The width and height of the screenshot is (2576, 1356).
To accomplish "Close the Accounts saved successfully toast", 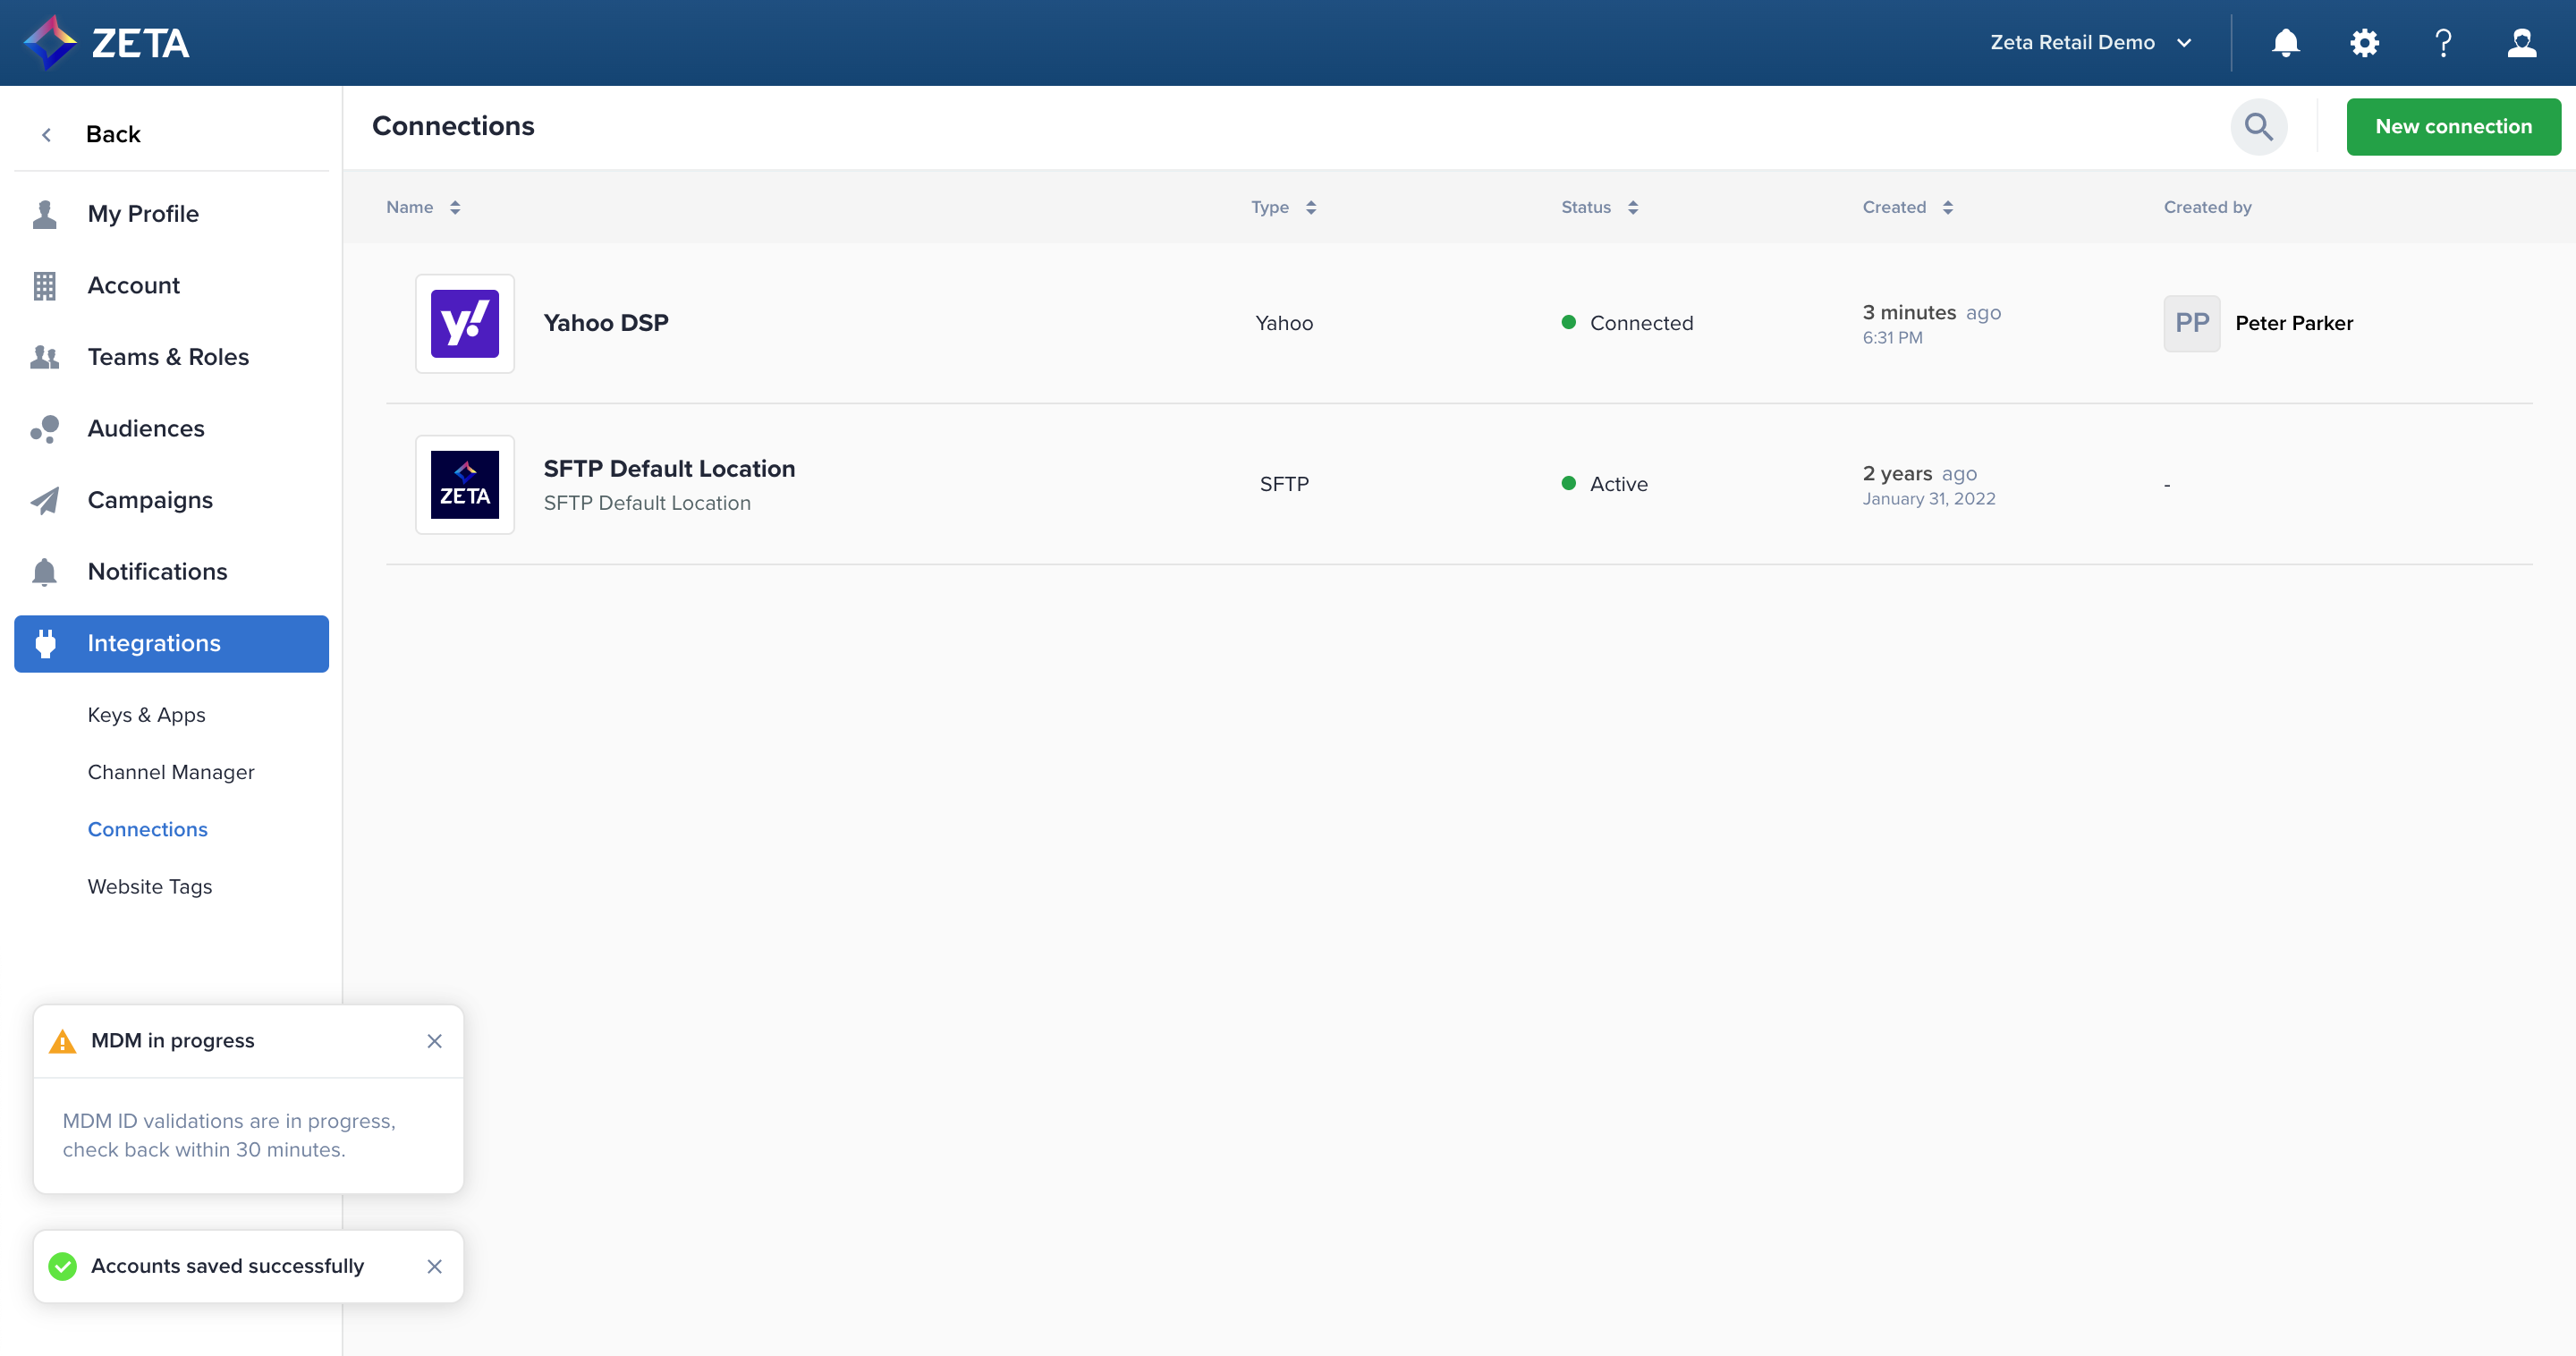I will click(434, 1266).
